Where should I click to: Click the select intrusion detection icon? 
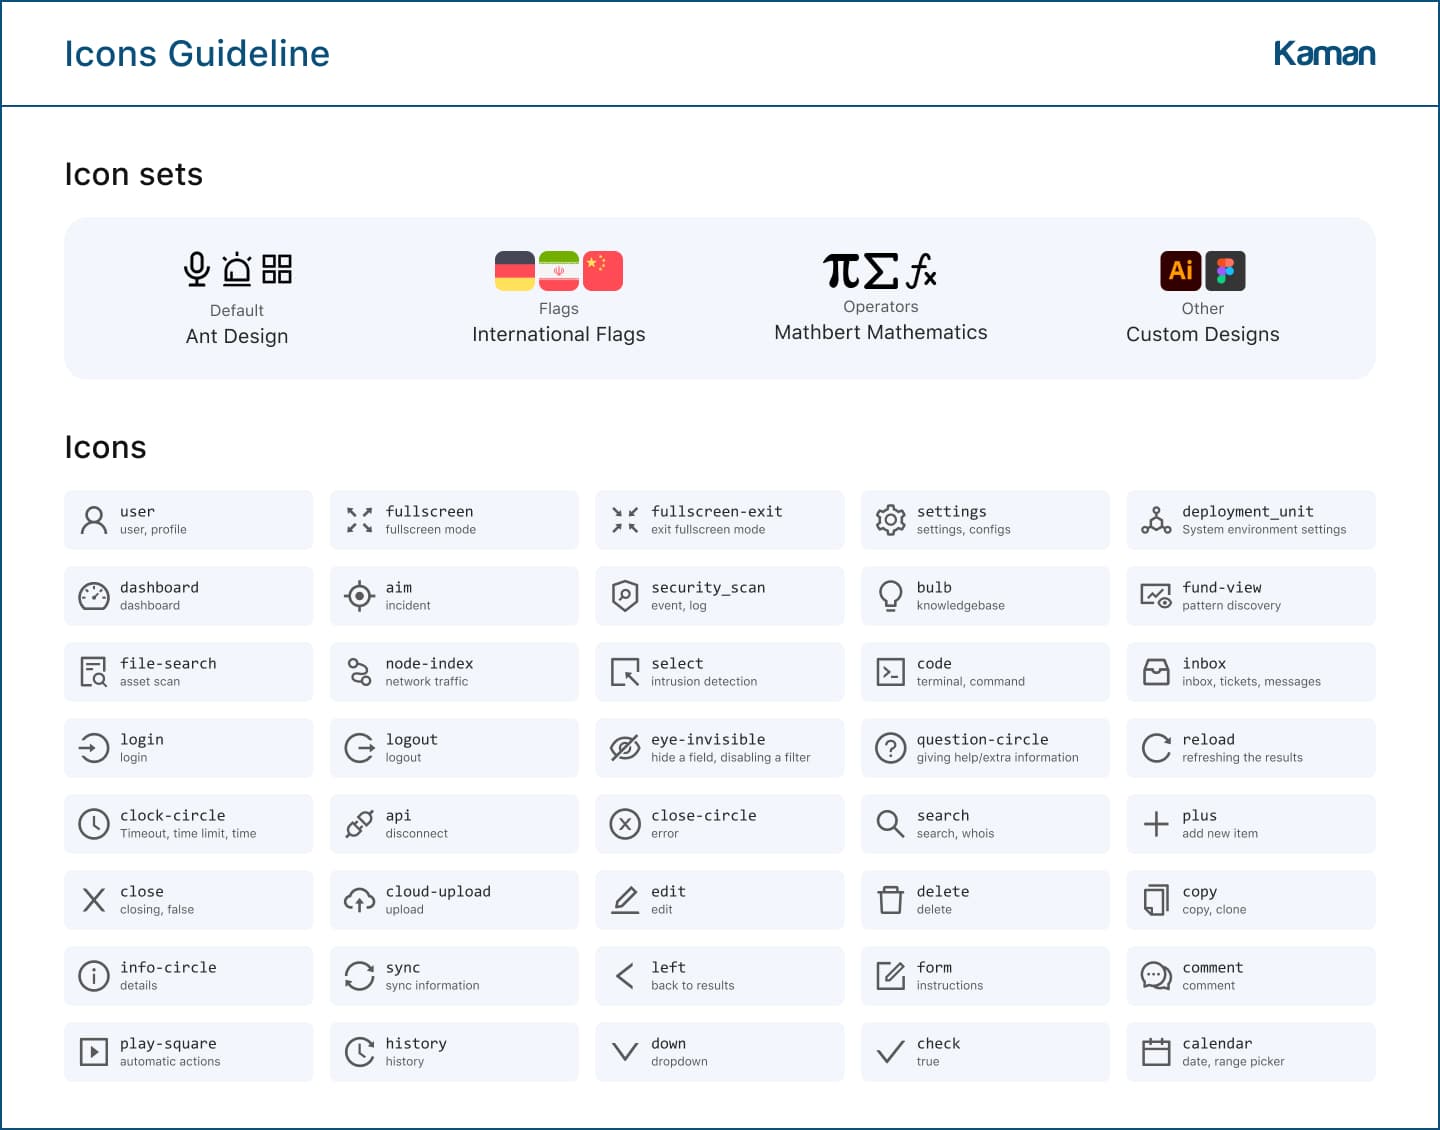tap(625, 672)
